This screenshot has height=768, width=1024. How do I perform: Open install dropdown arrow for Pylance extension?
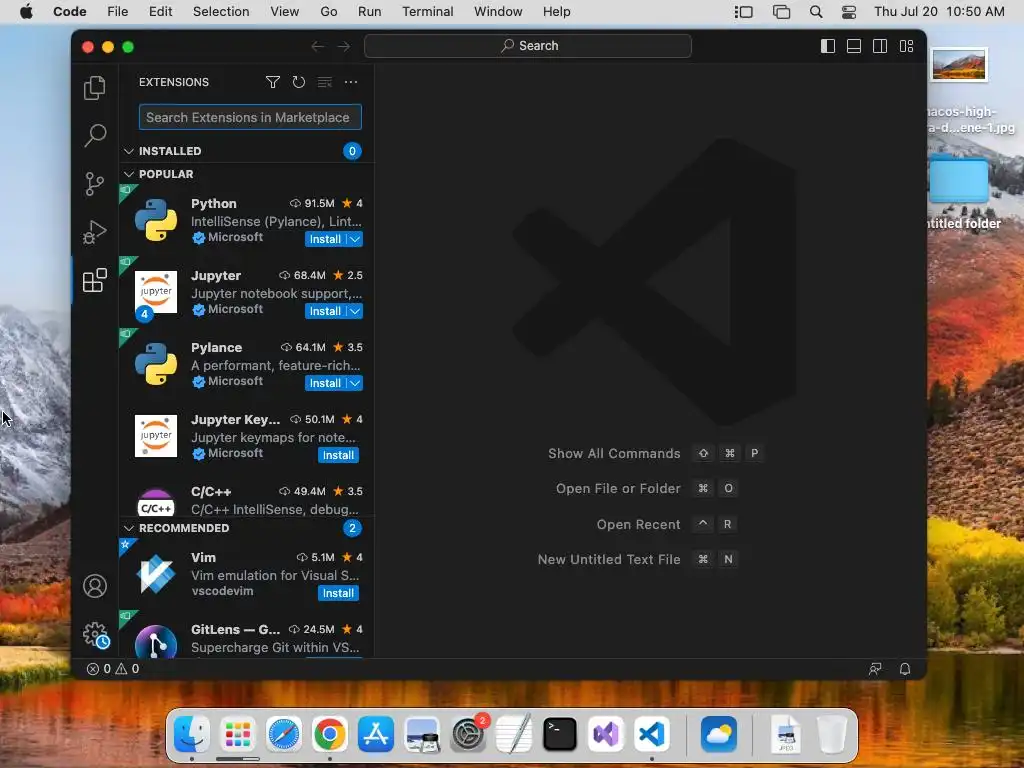pyautogui.click(x=355, y=383)
